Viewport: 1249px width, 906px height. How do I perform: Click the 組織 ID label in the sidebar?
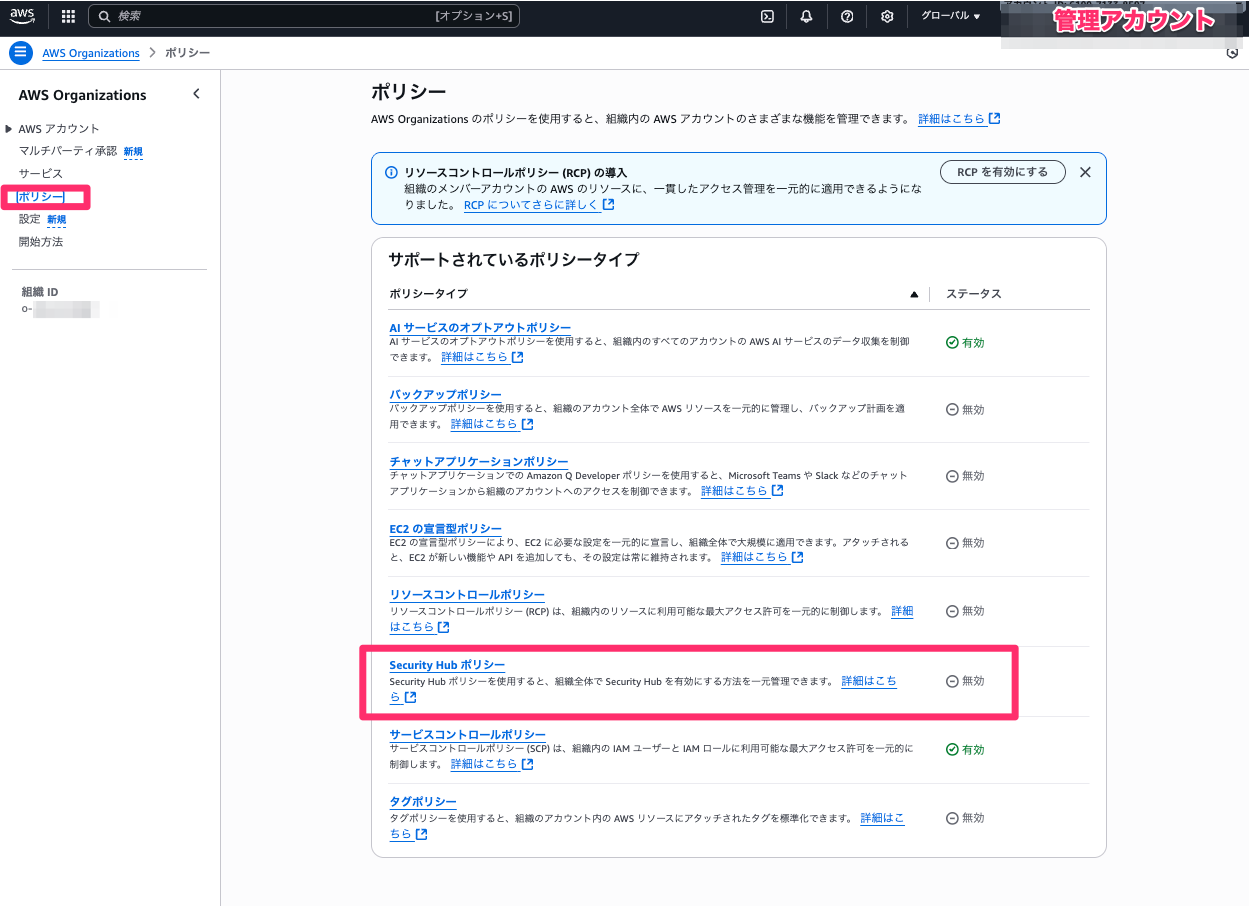(x=40, y=292)
